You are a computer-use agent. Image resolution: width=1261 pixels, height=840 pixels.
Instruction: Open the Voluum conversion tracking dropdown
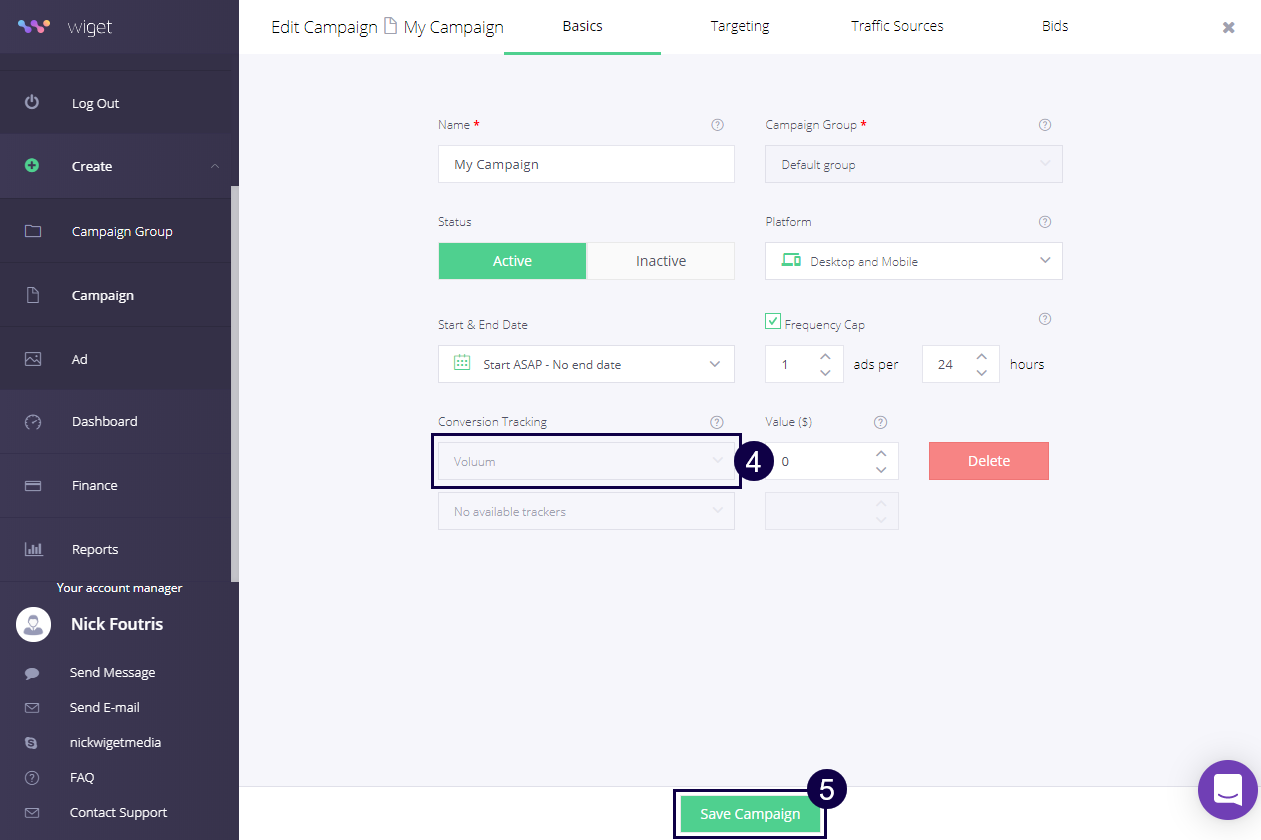586,461
